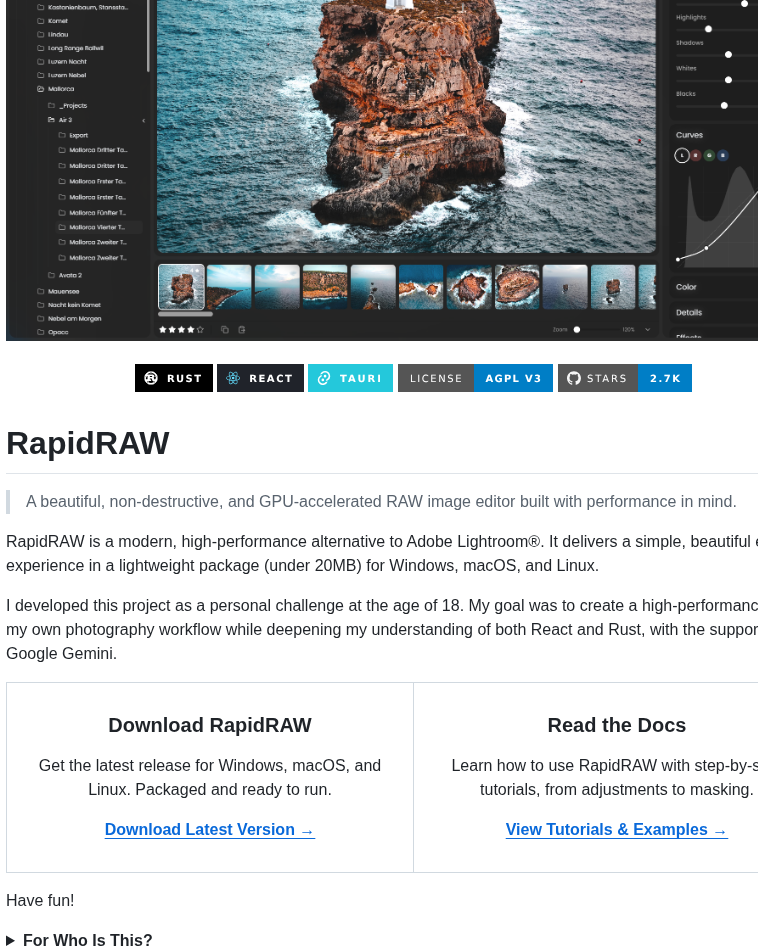Image resolution: width=758 pixels, height=950 pixels.
Task: Select the red curve channel
Action: click(x=696, y=156)
